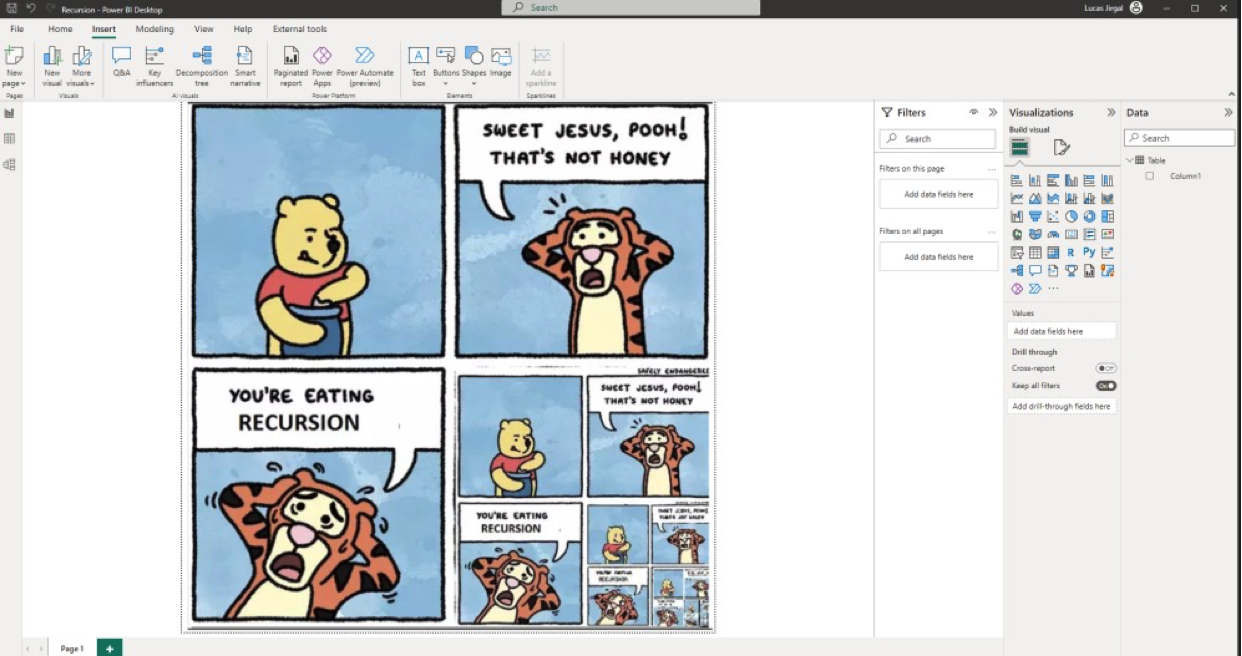
Task: Collapse the Table field in Data pane
Action: [x=1129, y=160]
